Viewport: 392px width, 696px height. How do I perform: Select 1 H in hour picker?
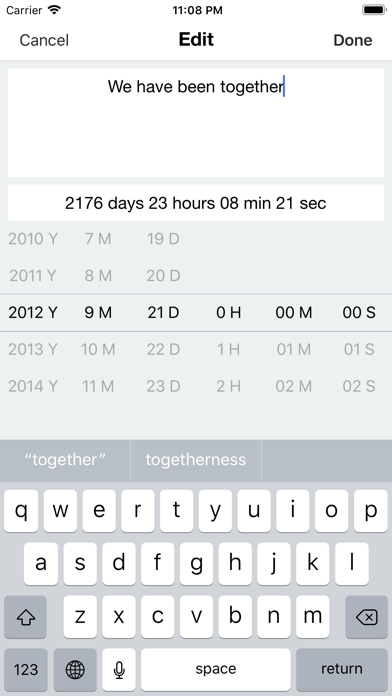[x=228, y=349]
